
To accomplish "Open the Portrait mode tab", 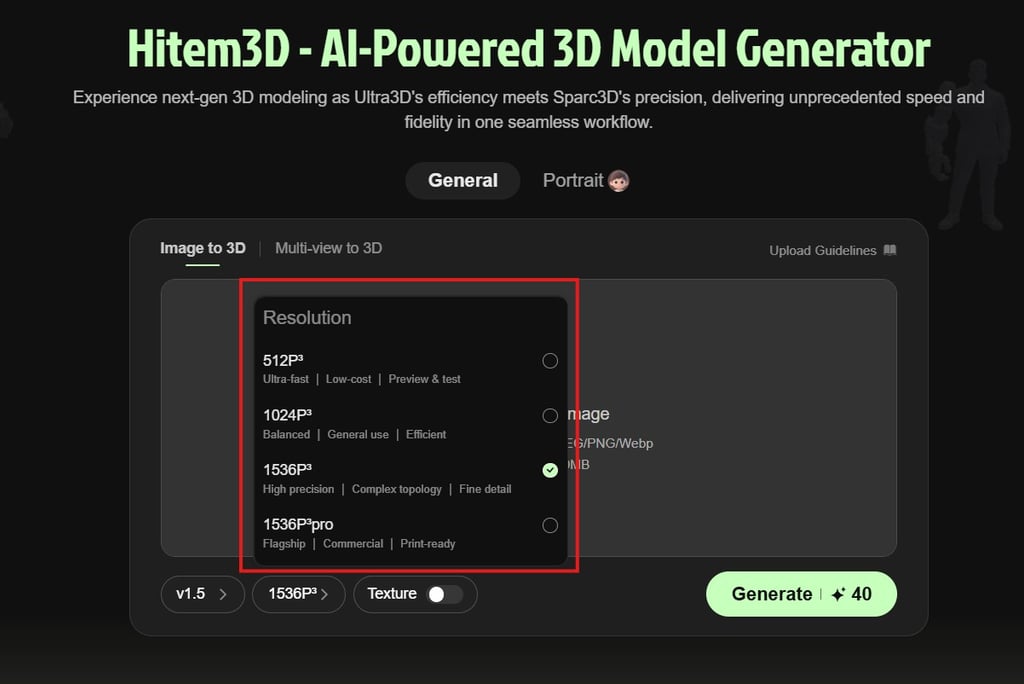I will click(x=573, y=181).
